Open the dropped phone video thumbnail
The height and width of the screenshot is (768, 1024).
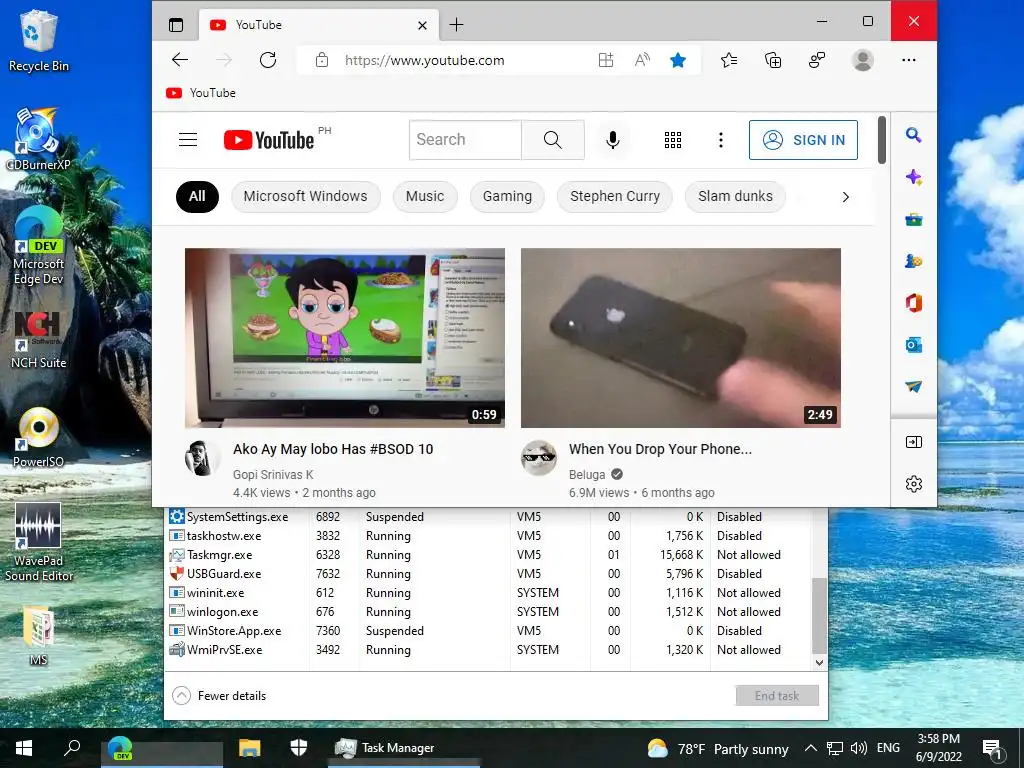[680, 338]
